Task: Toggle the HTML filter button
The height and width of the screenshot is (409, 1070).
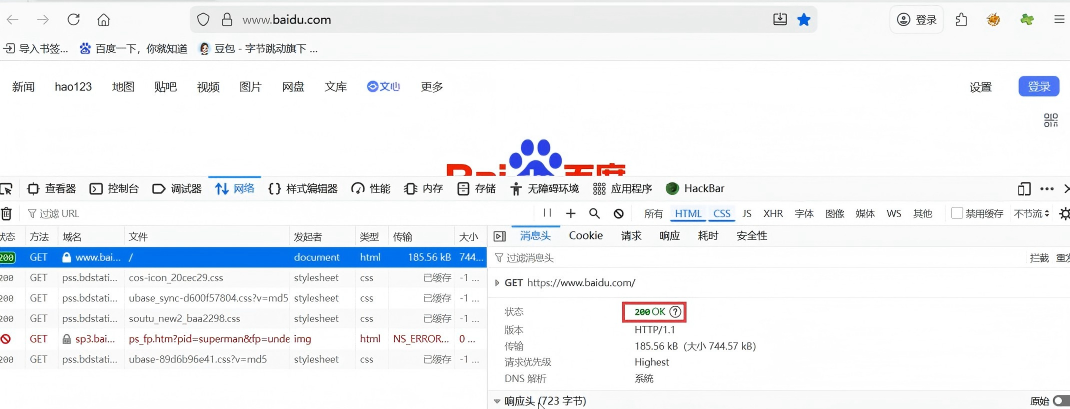Action: (x=688, y=214)
